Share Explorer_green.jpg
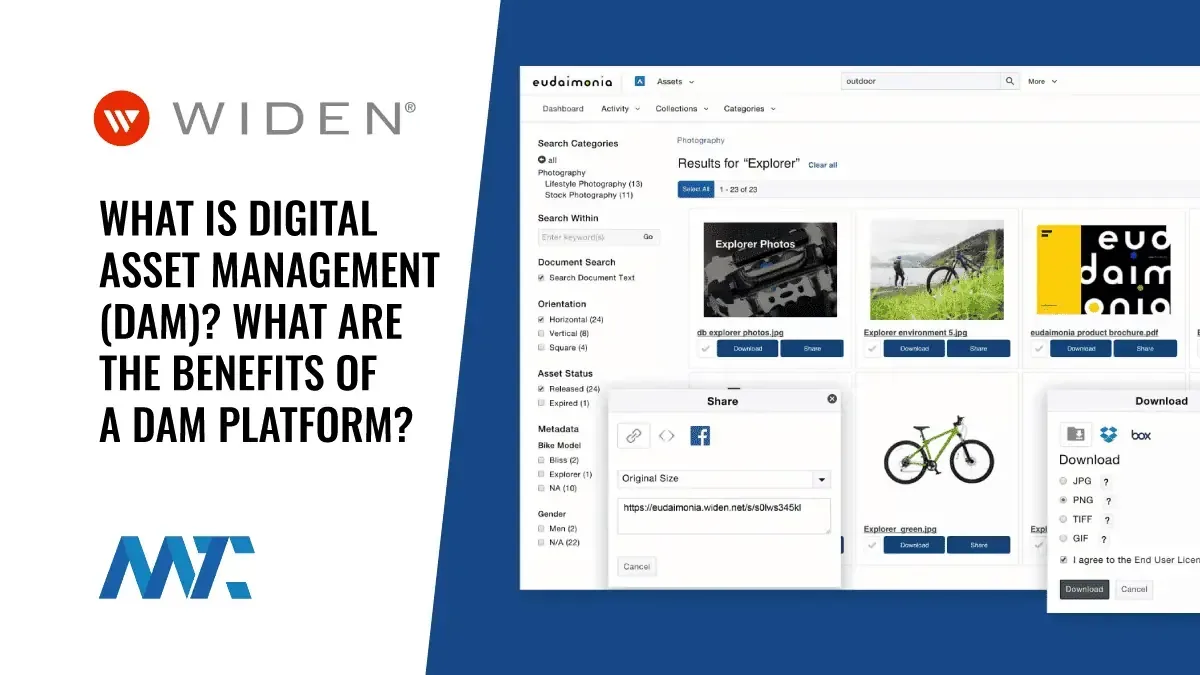The height and width of the screenshot is (675, 1200). pyautogui.click(x=978, y=546)
